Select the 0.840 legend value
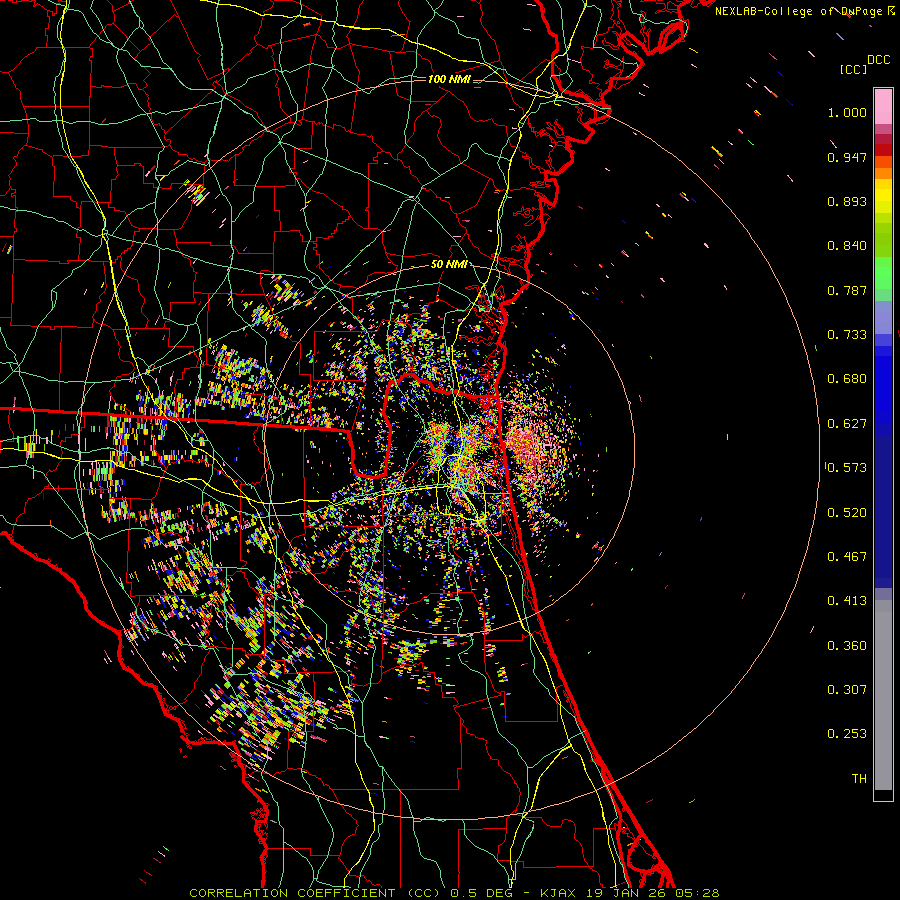Viewport: 900px width, 900px height. point(847,246)
